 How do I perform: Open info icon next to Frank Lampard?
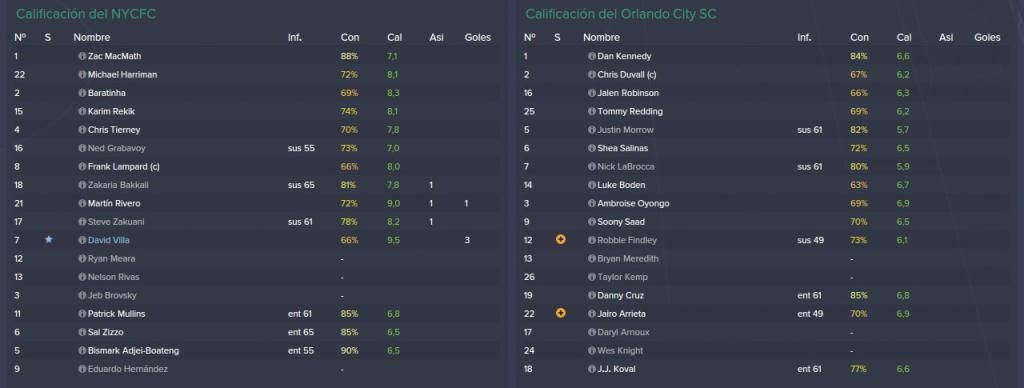pyautogui.click(x=82, y=167)
